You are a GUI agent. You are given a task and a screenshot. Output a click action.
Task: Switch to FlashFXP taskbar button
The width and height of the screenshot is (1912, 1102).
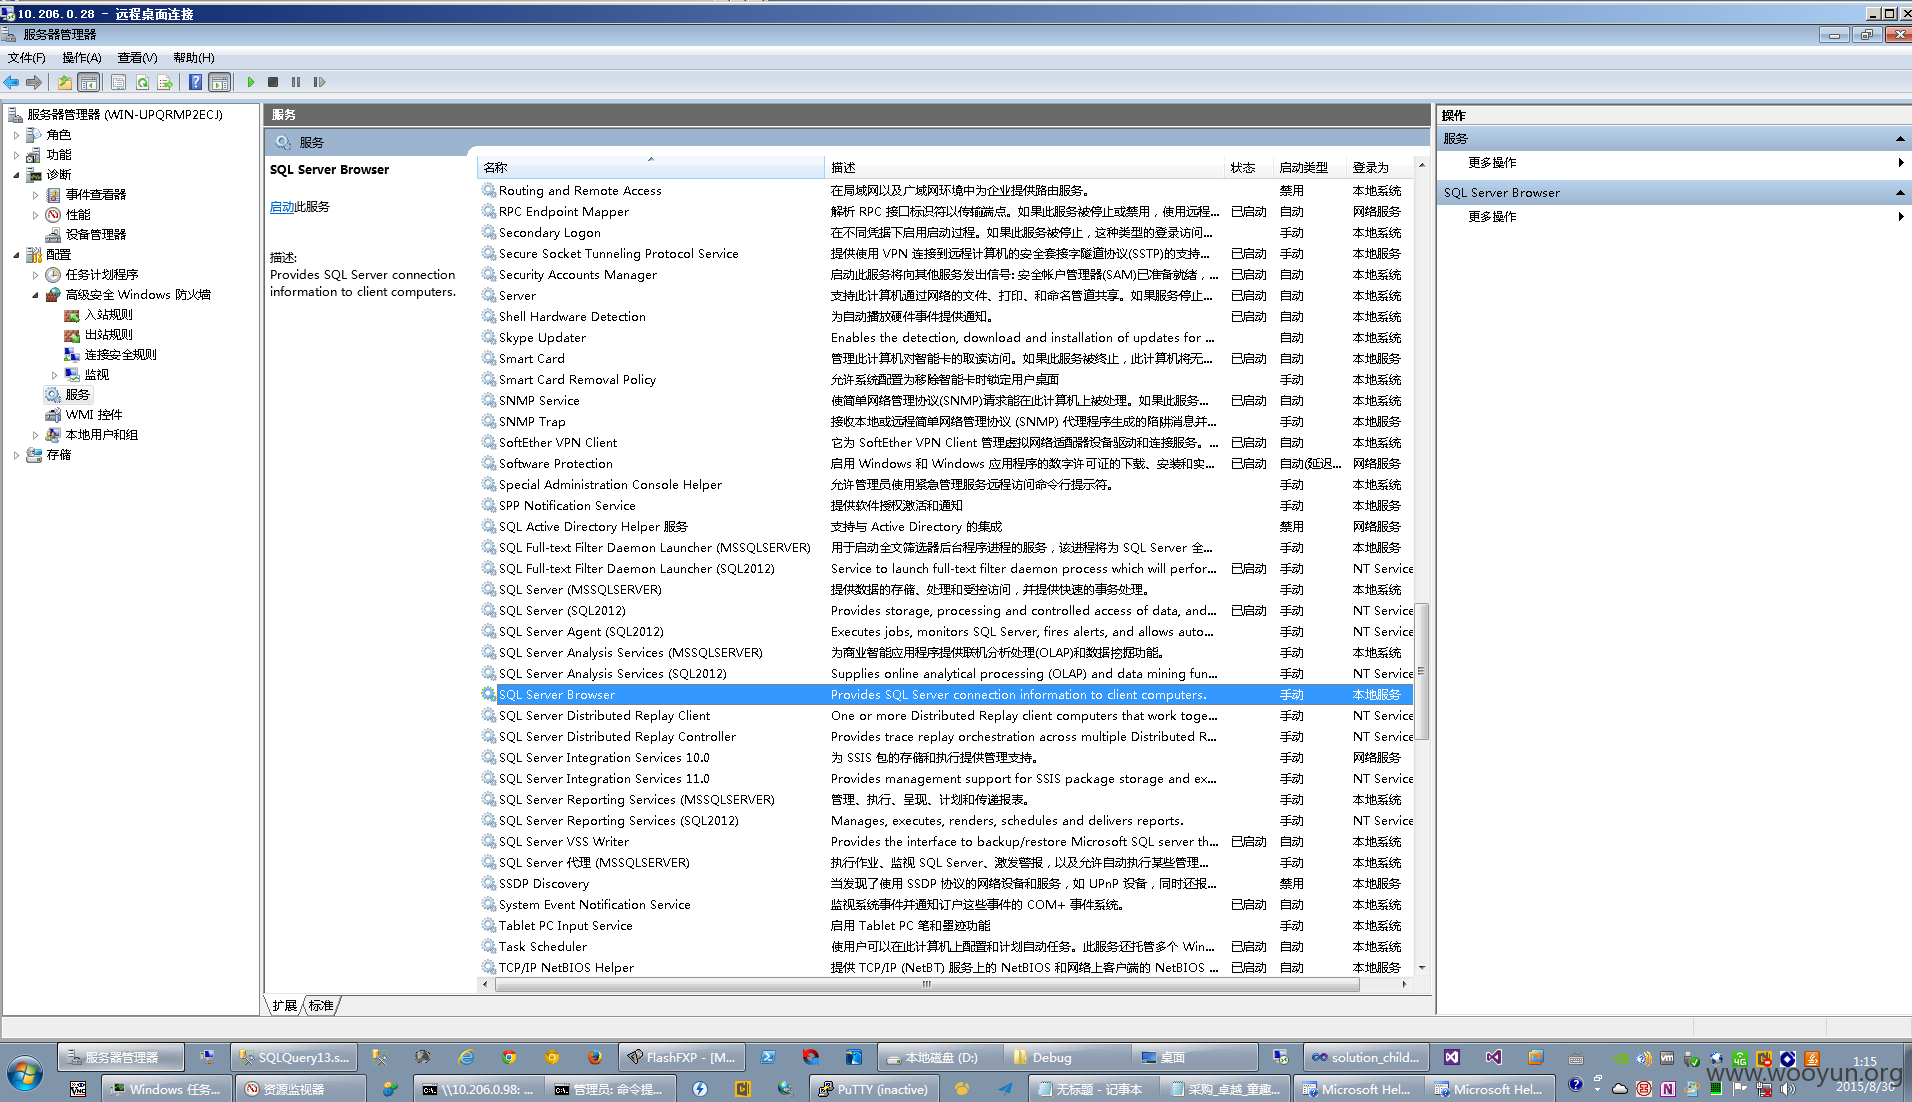point(683,1057)
